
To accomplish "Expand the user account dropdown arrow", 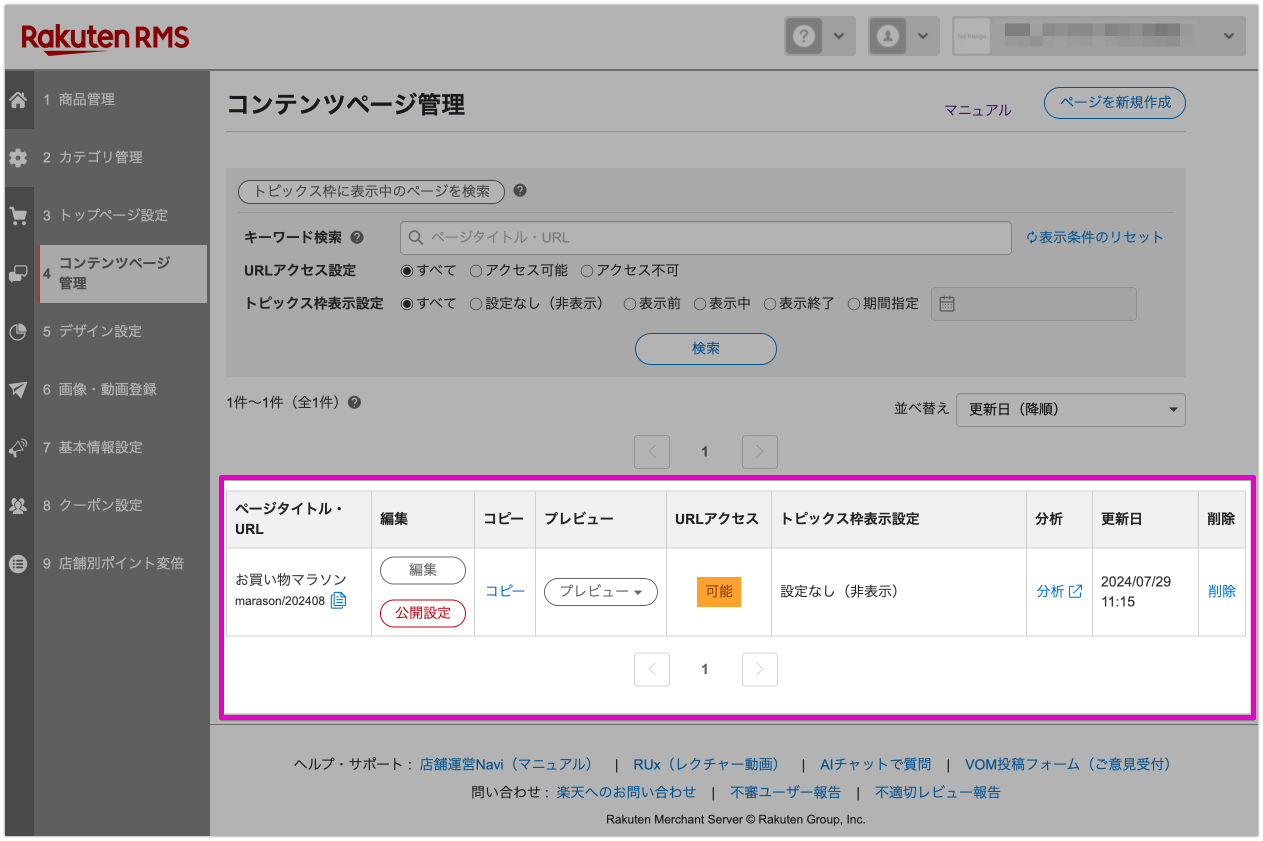I will [x=921, y=36].
